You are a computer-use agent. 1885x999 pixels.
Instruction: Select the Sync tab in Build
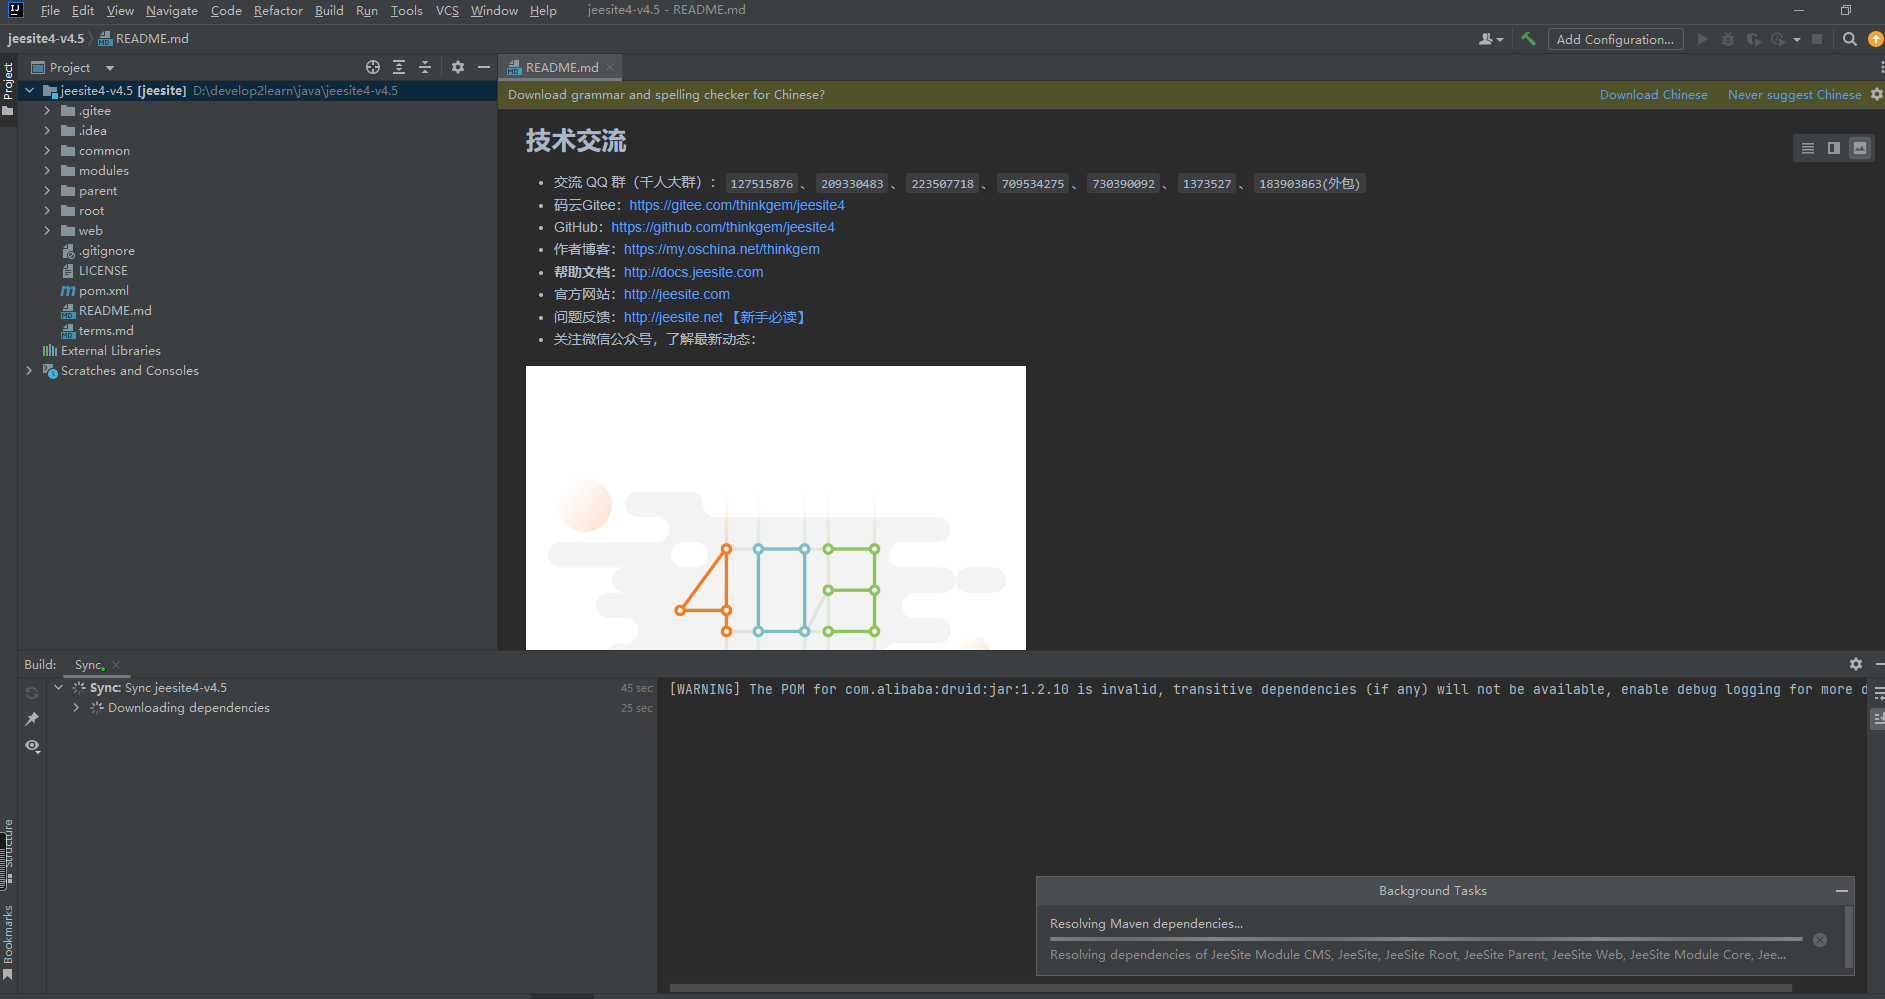(x=89, y=665)
